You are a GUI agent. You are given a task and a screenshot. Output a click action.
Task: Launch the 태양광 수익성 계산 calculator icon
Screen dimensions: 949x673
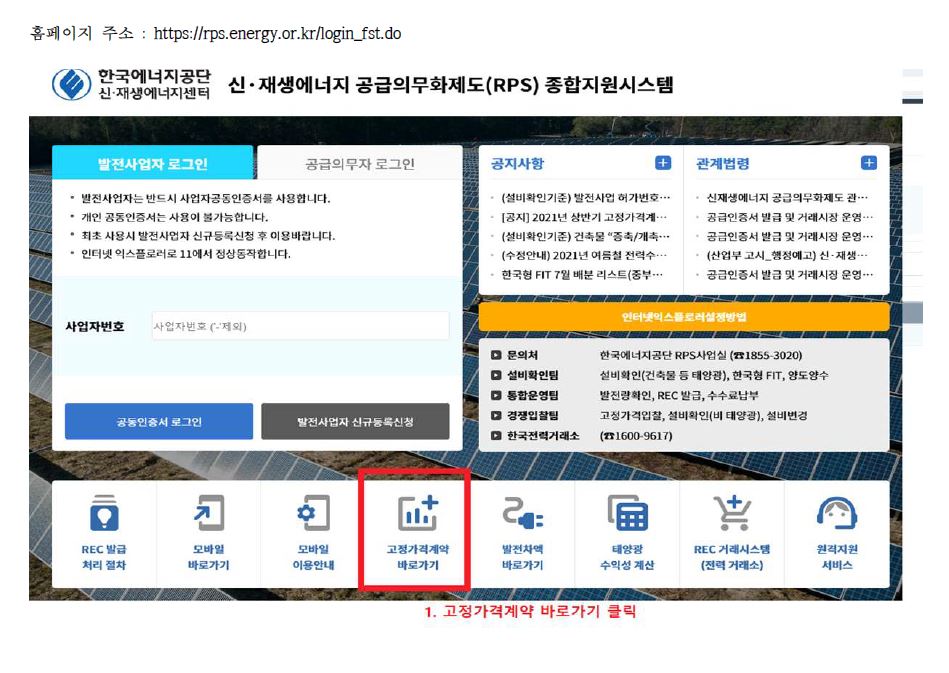(x=627, y=514)
